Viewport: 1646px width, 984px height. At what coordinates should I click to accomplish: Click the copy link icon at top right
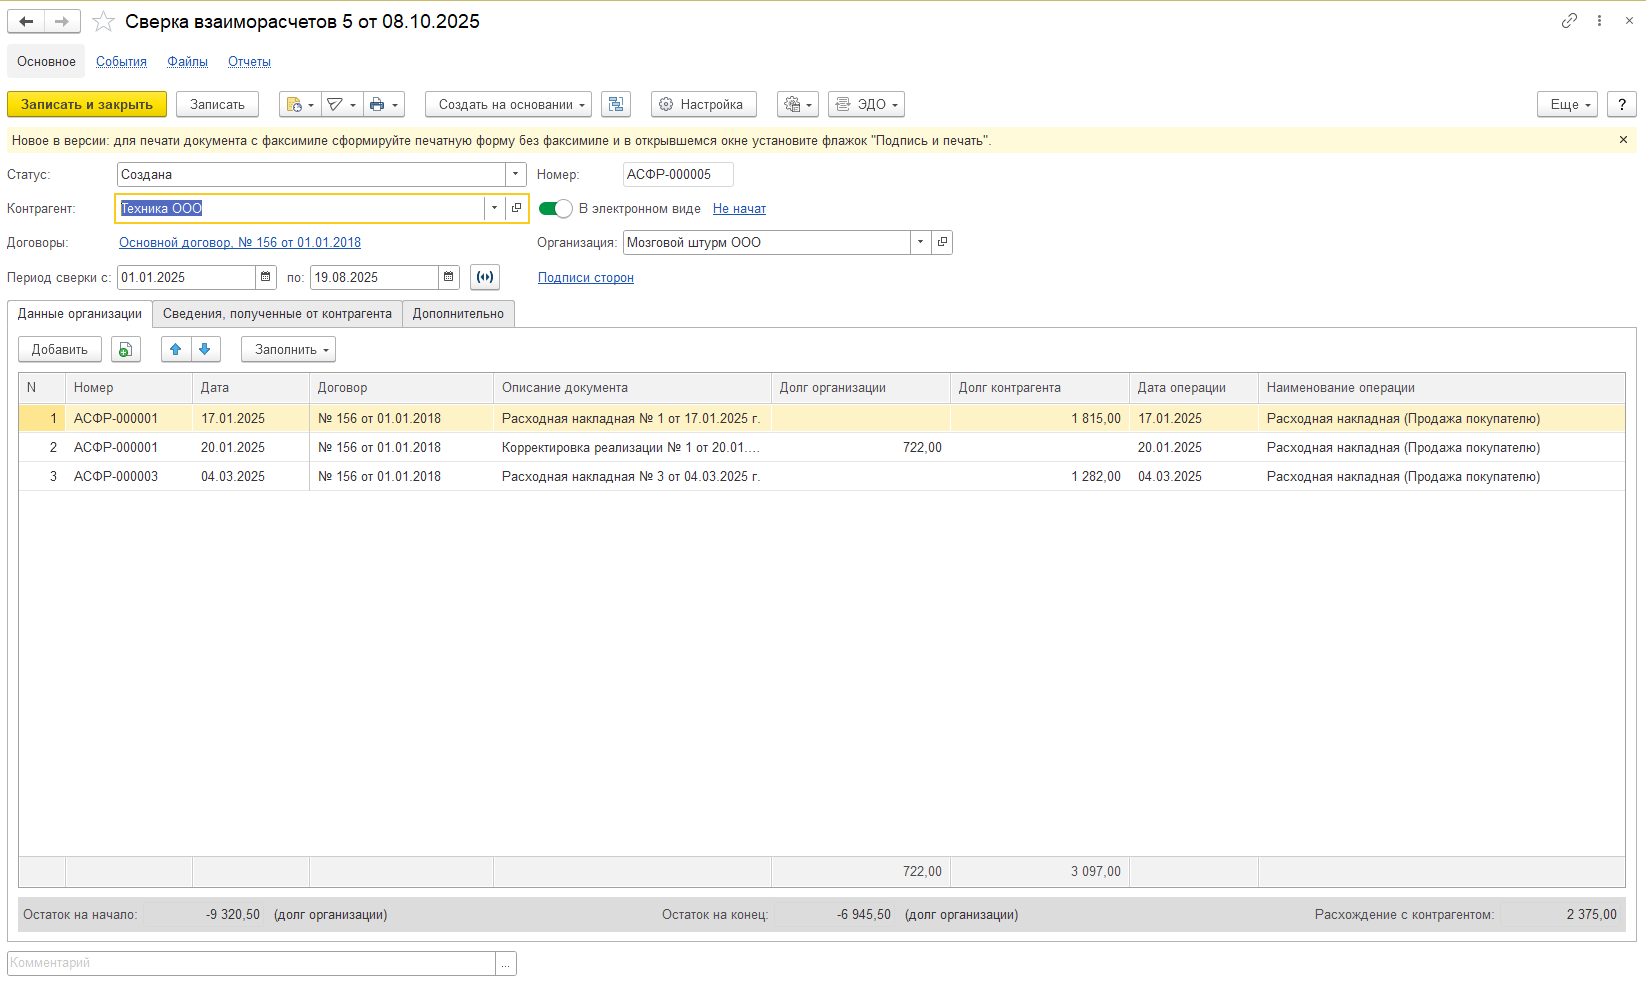point(1569,21)
